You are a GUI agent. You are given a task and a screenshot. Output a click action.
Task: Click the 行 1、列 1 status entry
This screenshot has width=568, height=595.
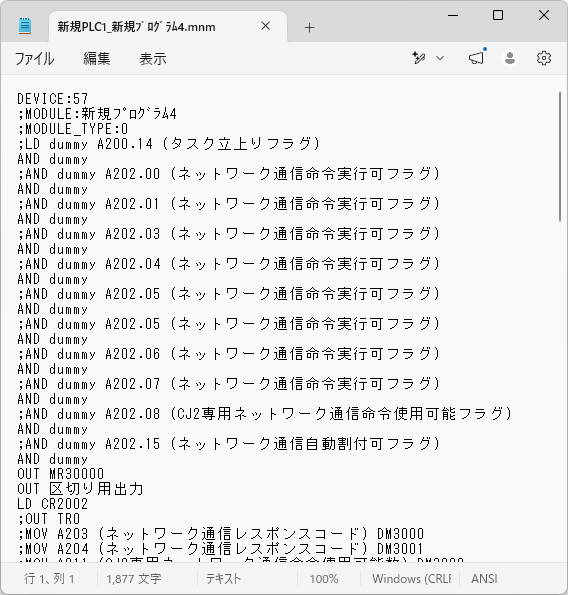point(49,578)
